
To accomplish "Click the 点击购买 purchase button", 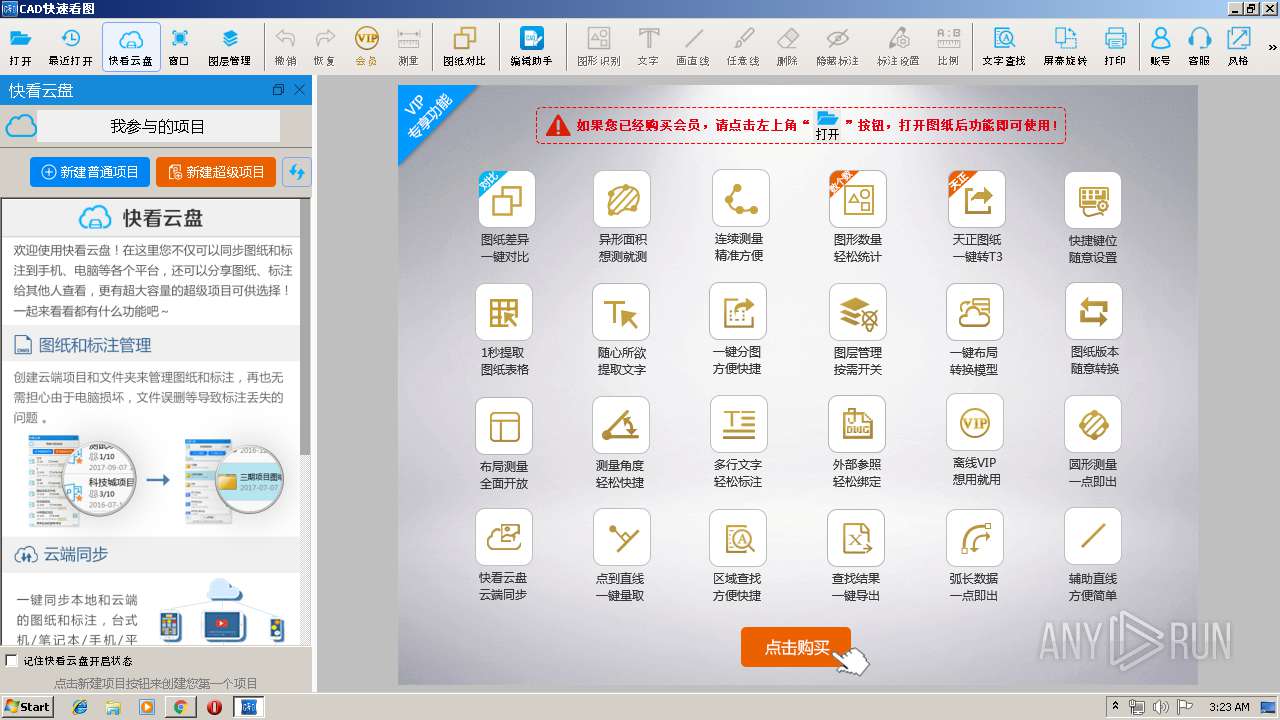I will click(796, 647).
